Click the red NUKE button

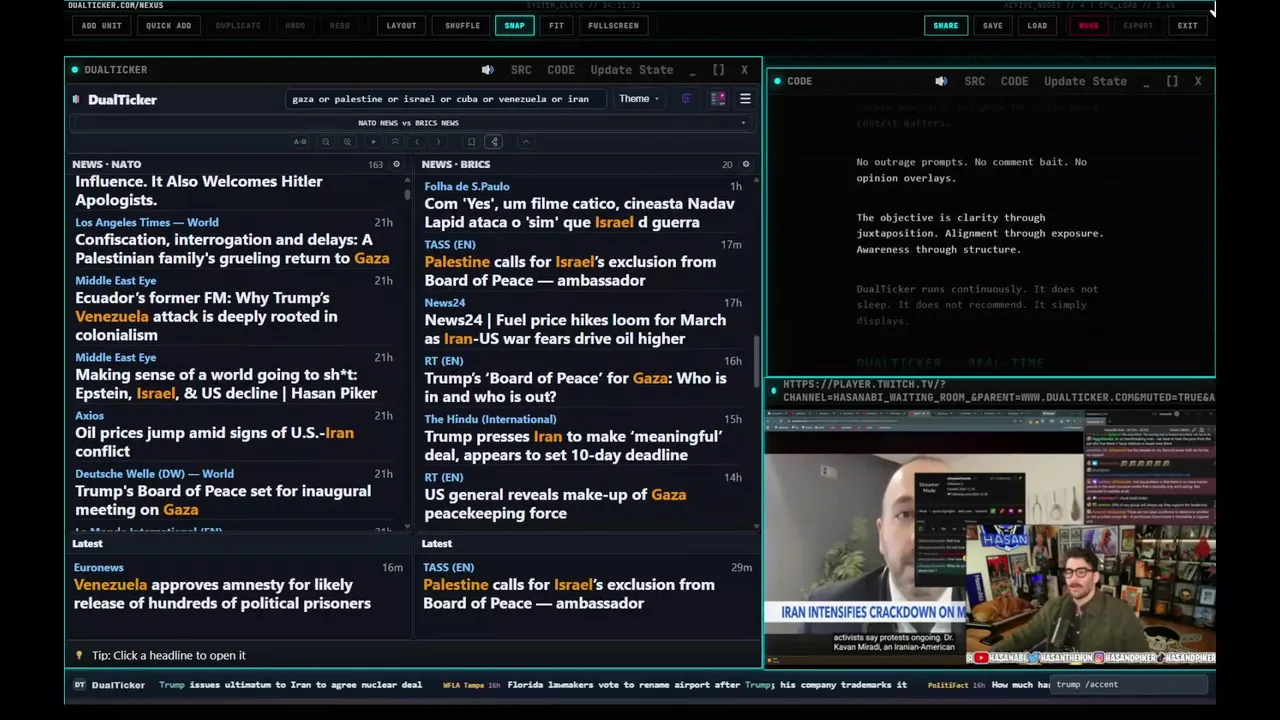(1088, 25)
